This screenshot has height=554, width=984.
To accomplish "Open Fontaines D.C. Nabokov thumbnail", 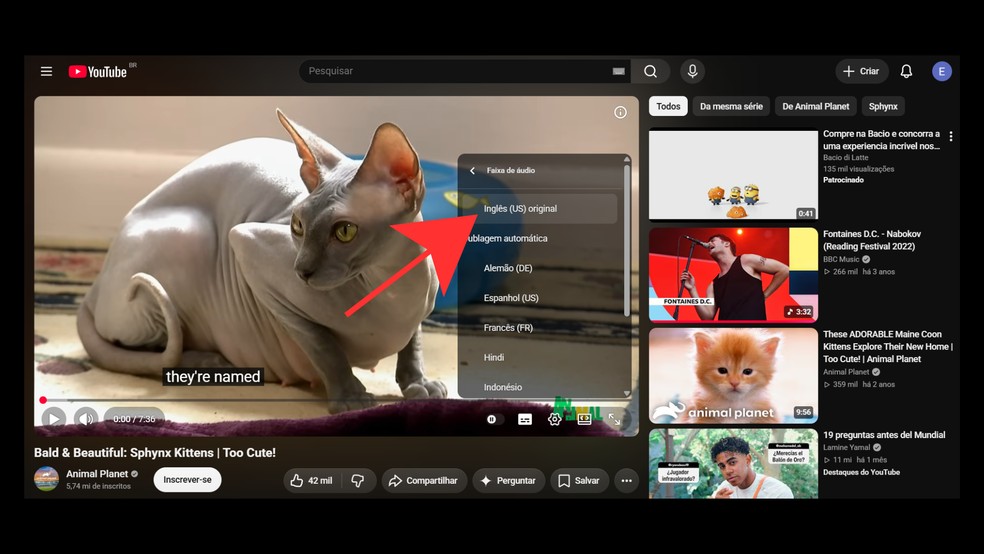I will tap(733, 275).
